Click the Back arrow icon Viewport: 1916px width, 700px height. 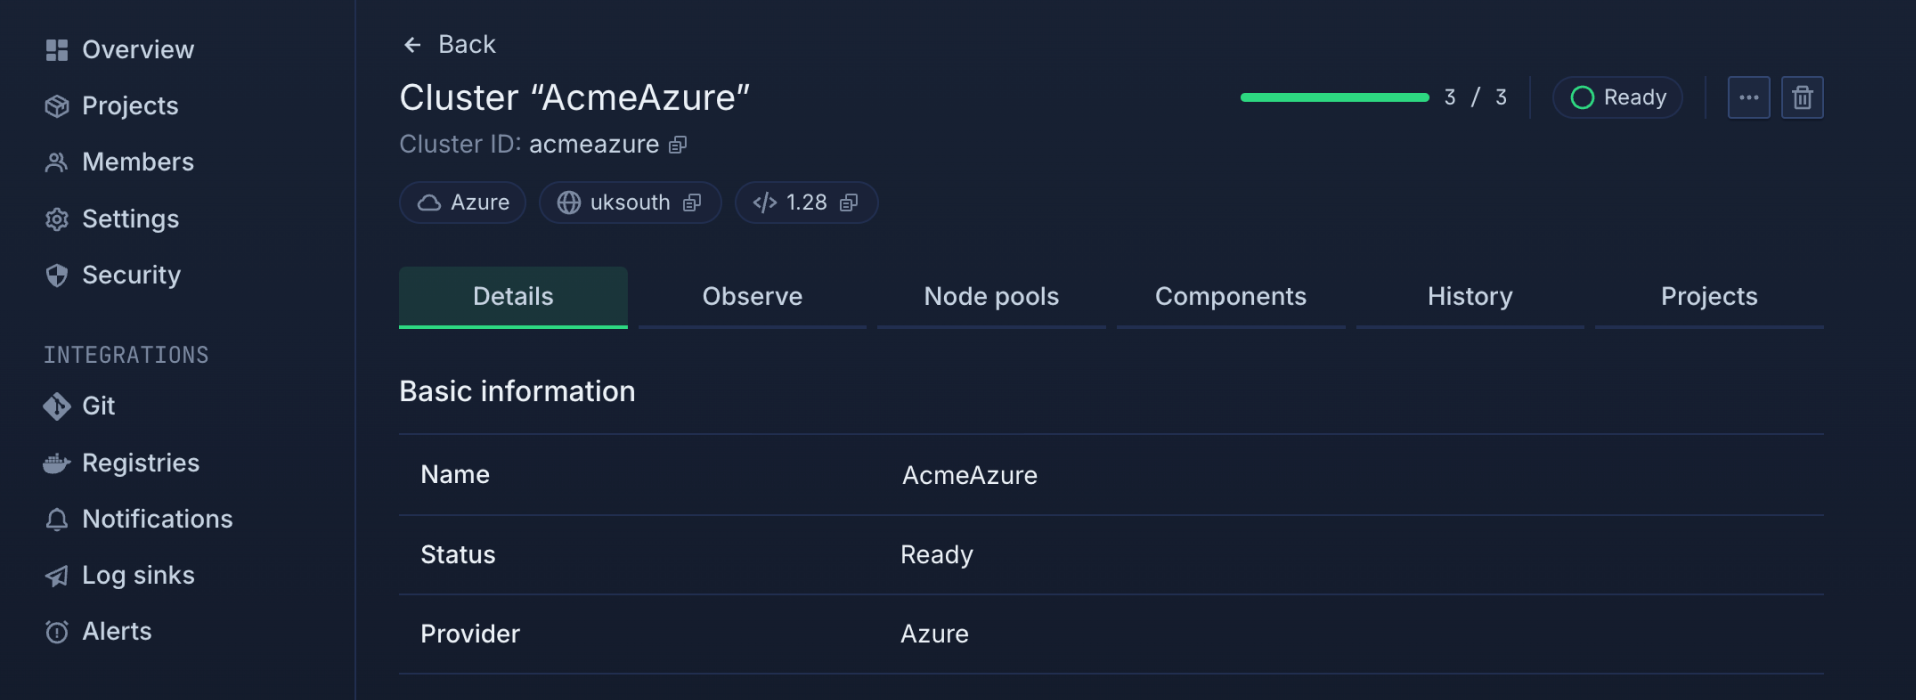(412, 45)
